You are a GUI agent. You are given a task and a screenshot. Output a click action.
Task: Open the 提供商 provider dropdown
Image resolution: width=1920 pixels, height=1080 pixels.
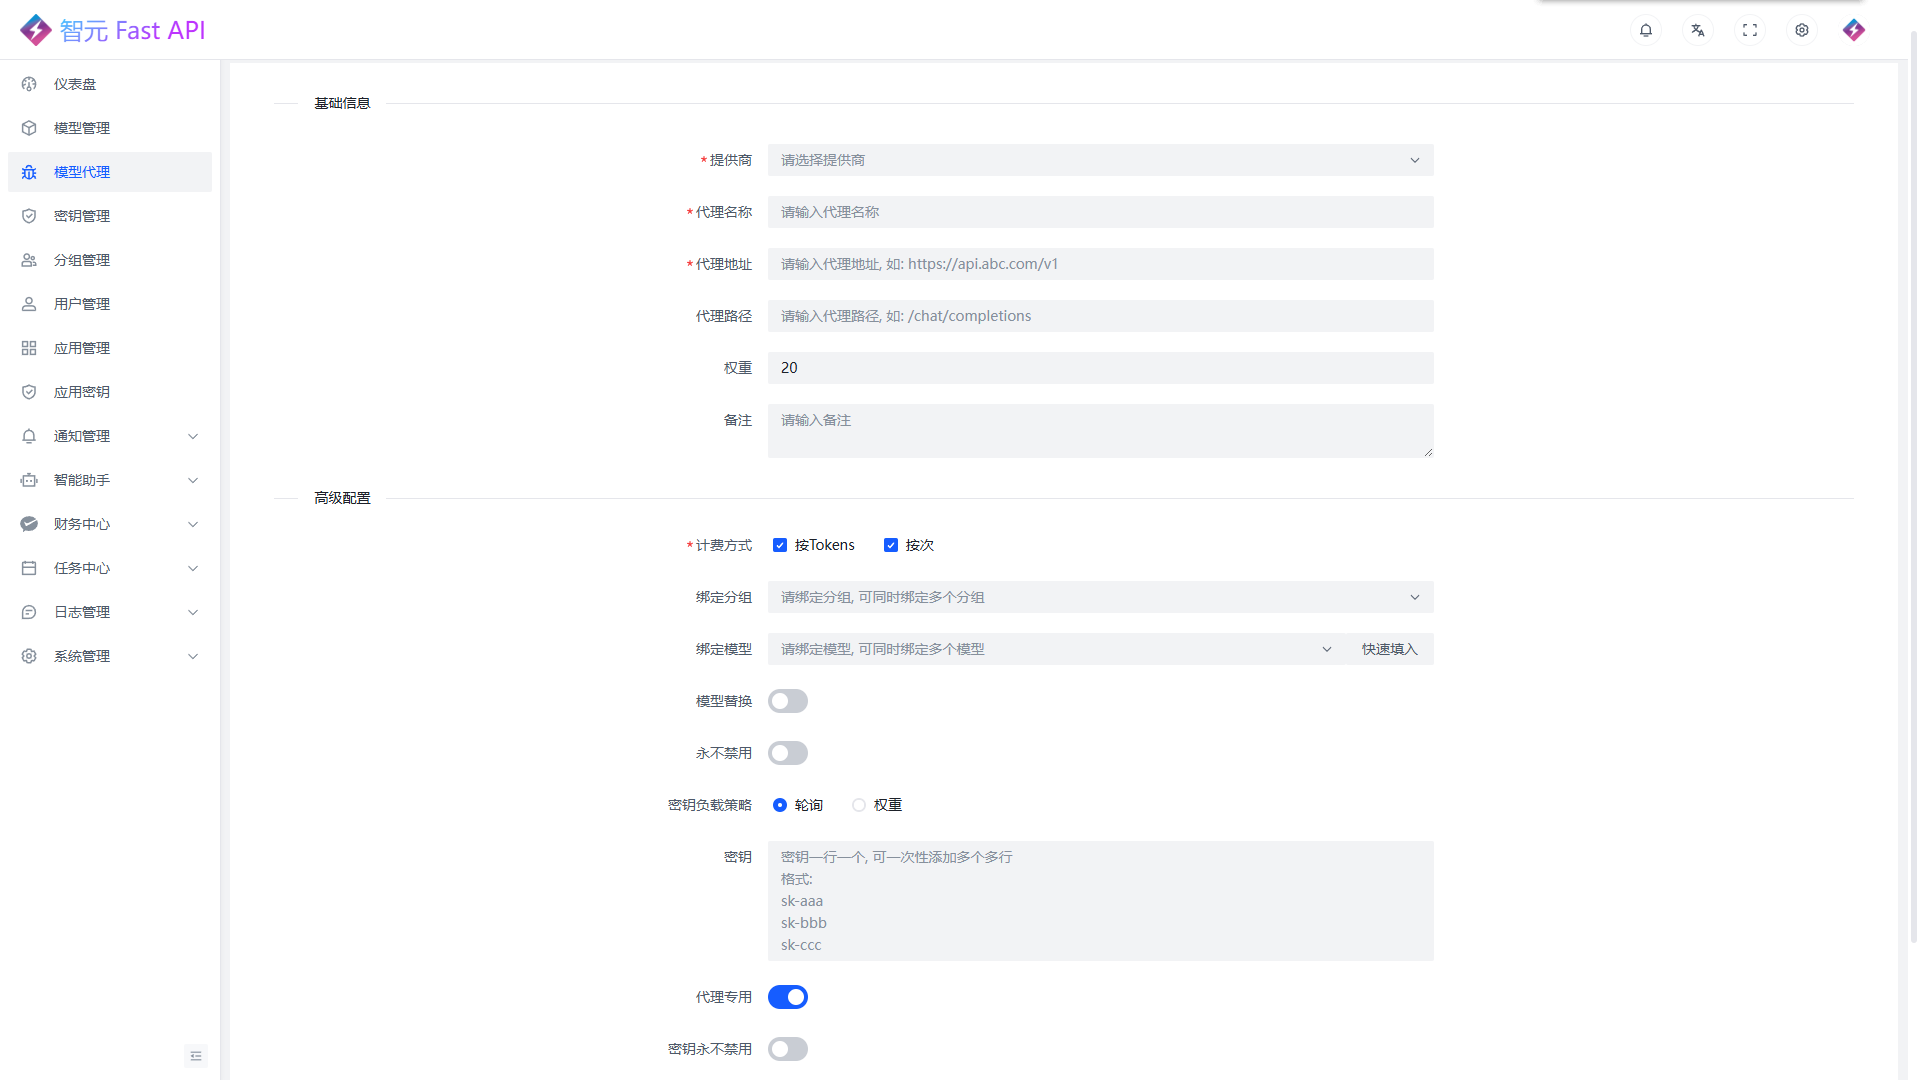(x=1100, y=160)
